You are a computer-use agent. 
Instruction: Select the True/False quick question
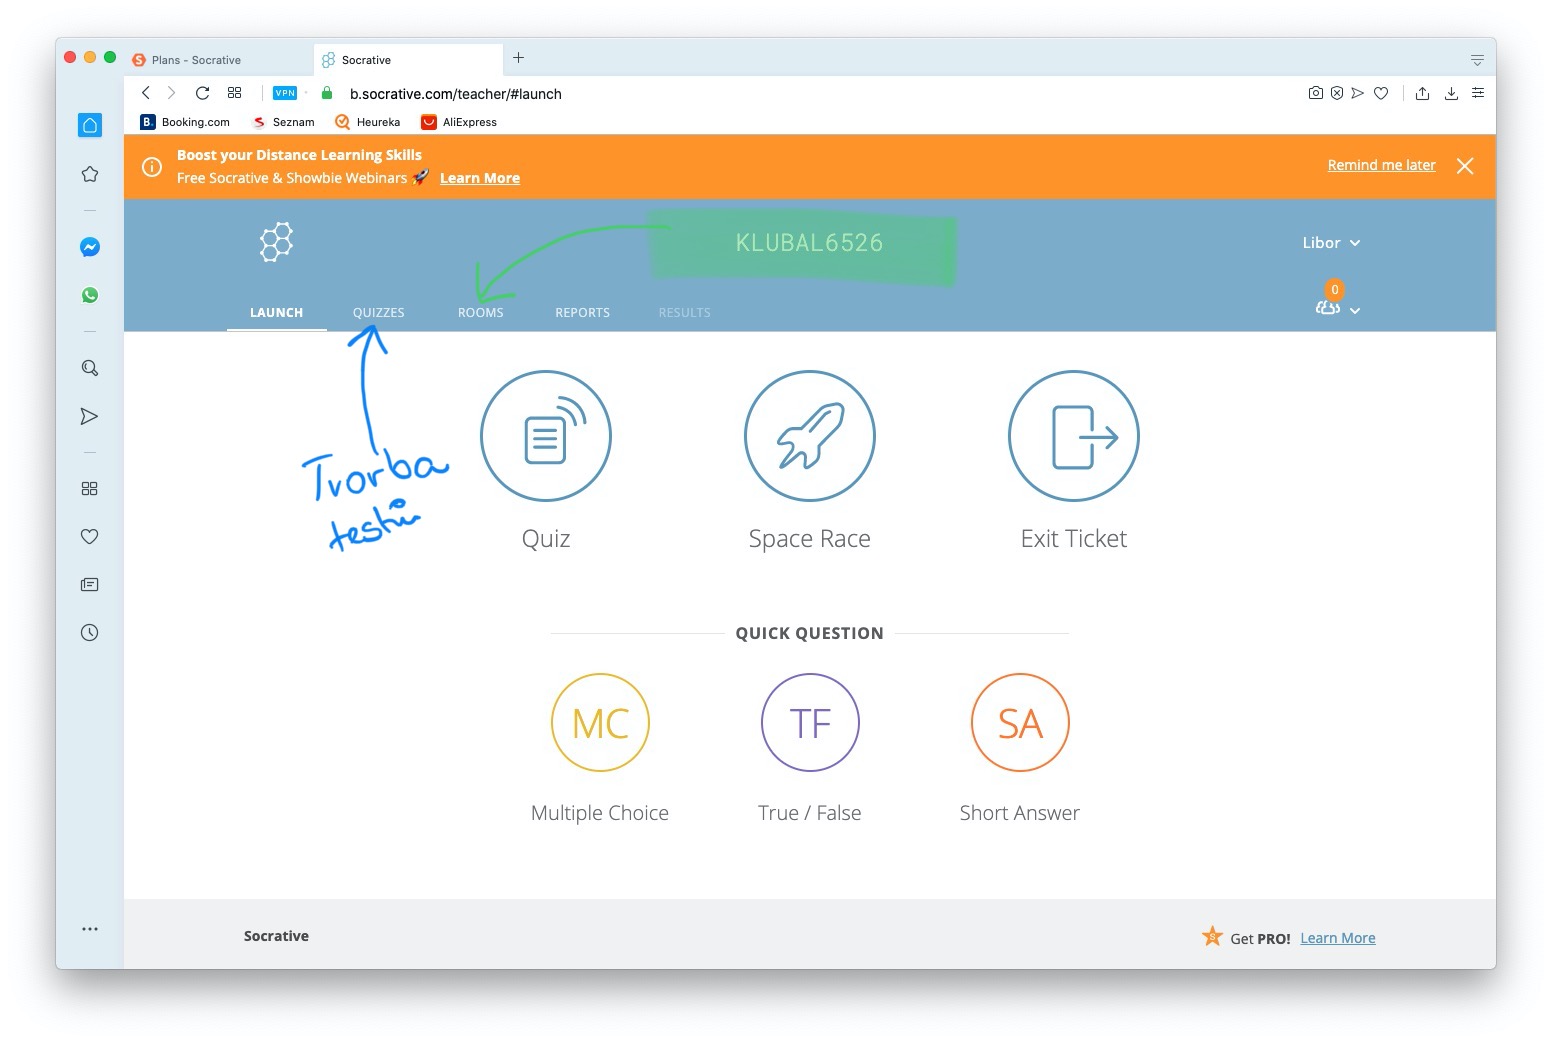[x=810, y=722]
